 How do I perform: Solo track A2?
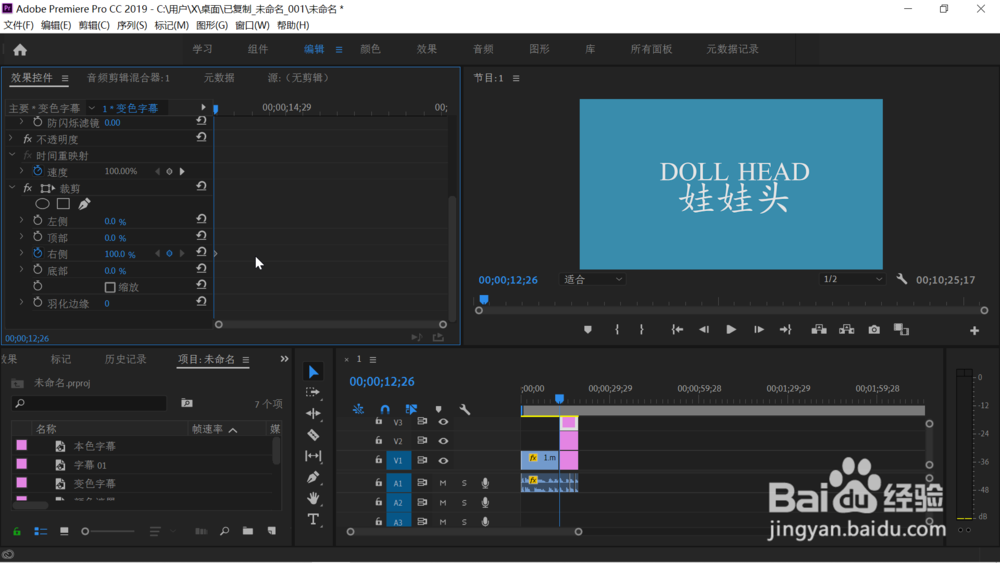(x=464, y=502)
